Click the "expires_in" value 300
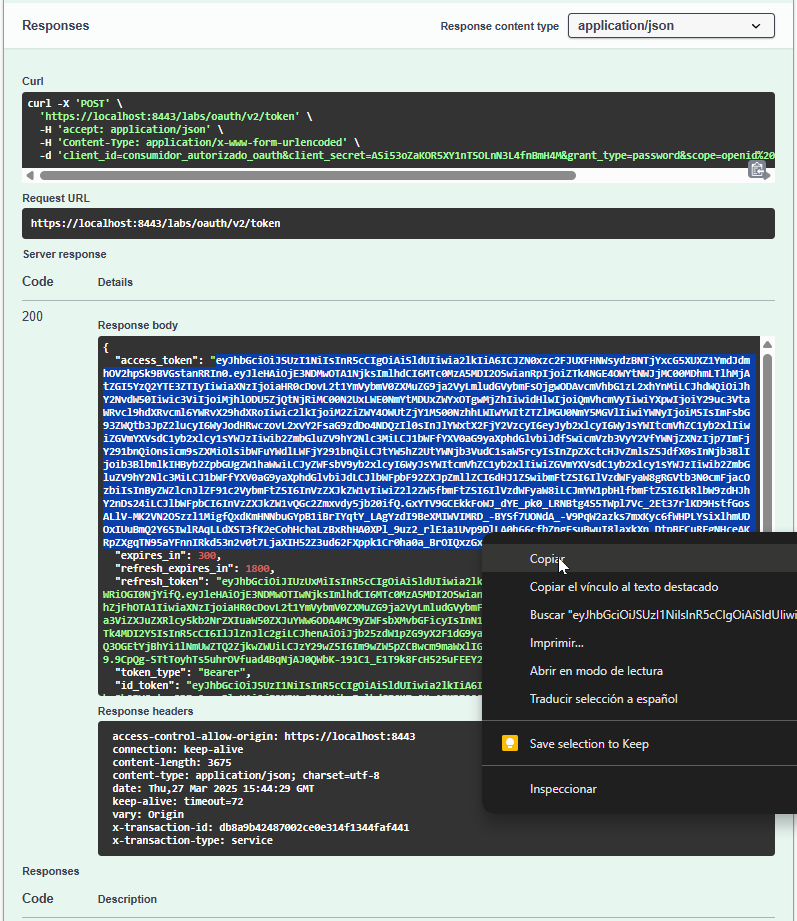Viewport: 797px width, 921px height. tap(207, 555)
